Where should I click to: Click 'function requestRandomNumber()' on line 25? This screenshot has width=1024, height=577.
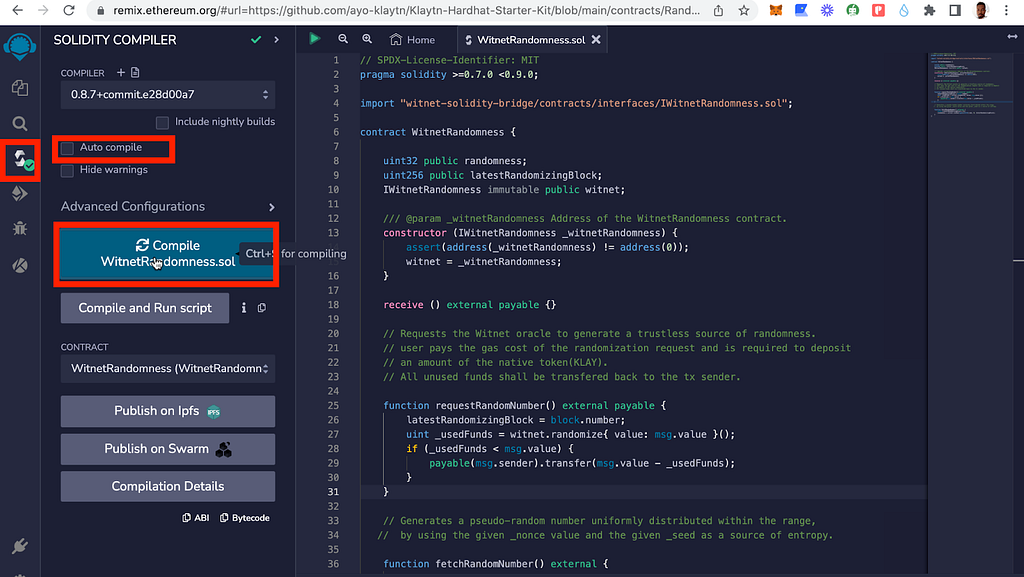(x=470, y=405)
